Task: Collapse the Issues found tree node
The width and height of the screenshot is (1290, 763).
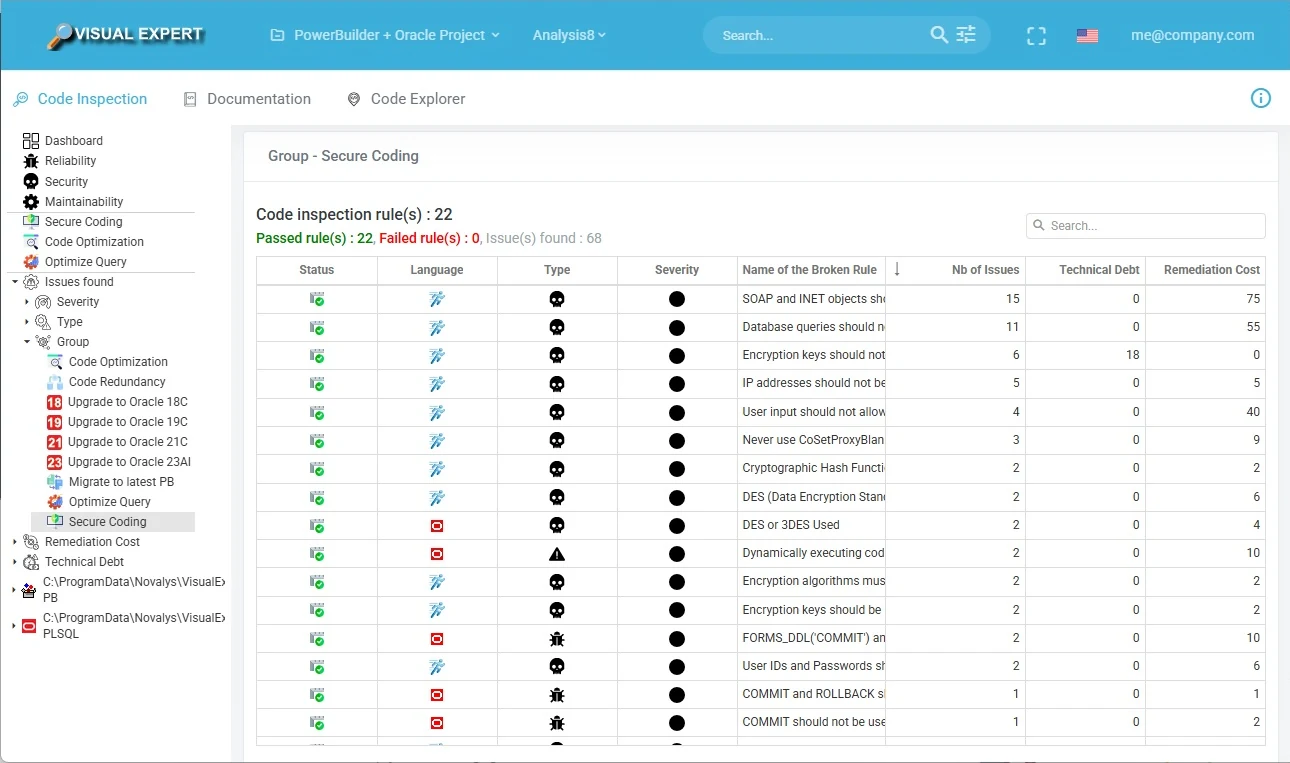Action: pos(15,282)
